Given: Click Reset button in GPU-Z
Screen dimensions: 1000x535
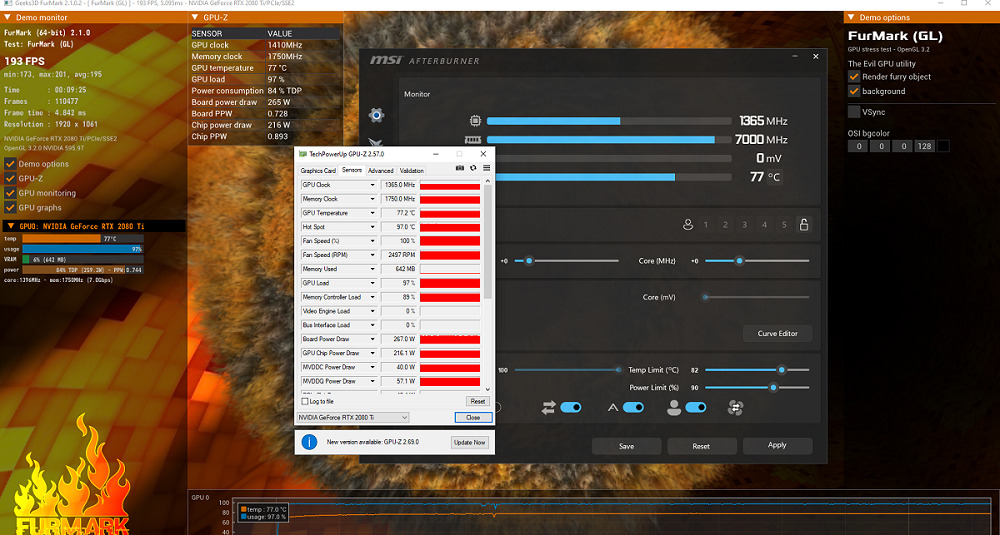Looking at the screenshot, I should [478, 402].
